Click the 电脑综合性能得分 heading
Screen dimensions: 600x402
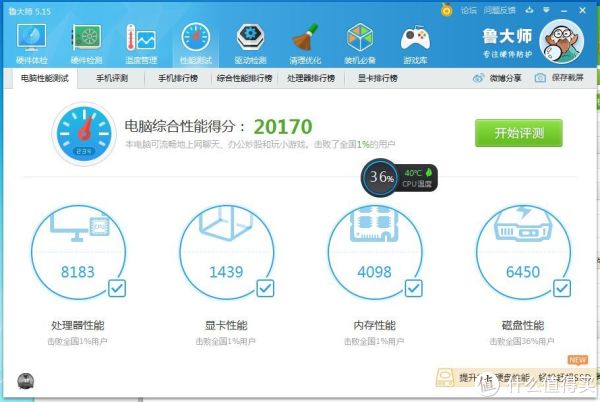185,126
